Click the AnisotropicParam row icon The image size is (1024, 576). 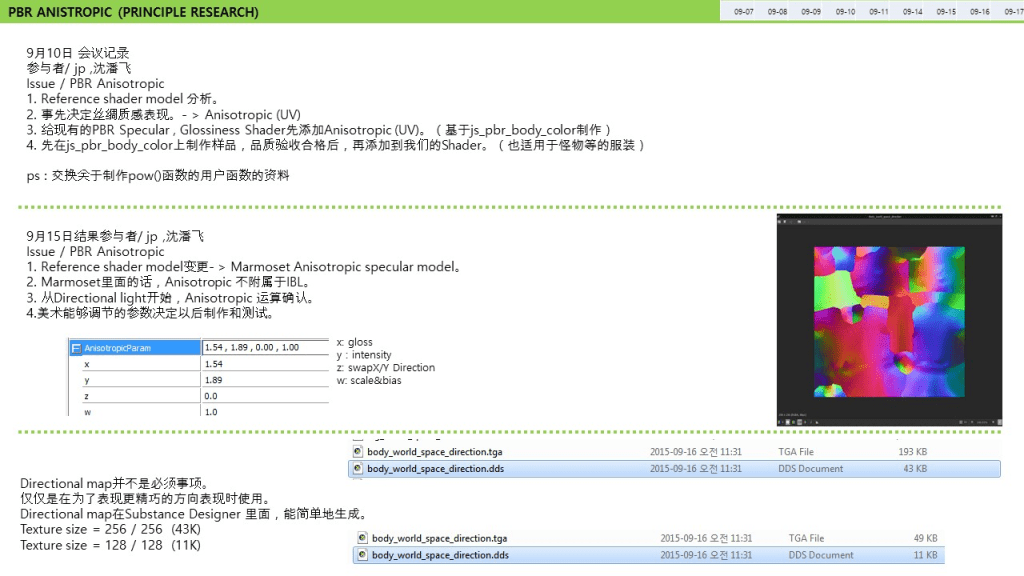[x=76, y=348]
